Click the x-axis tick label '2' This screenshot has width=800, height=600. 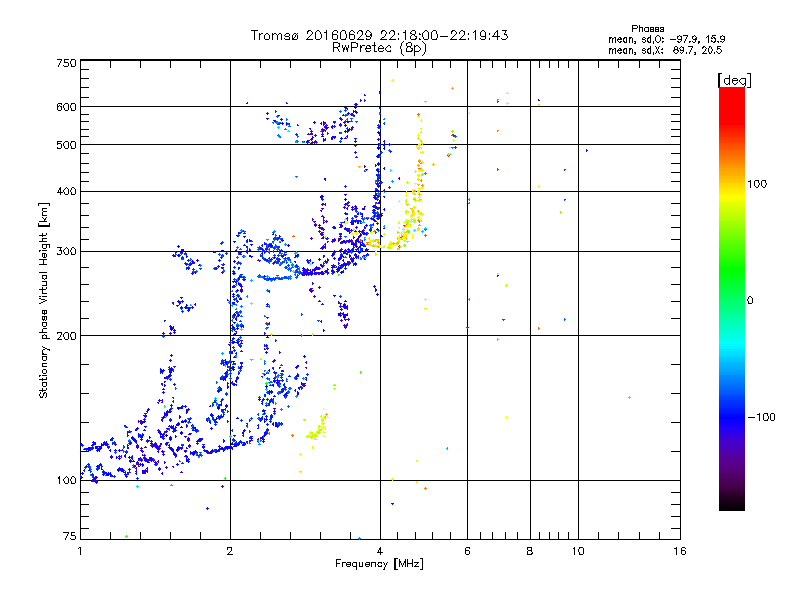tap(230, 551)
